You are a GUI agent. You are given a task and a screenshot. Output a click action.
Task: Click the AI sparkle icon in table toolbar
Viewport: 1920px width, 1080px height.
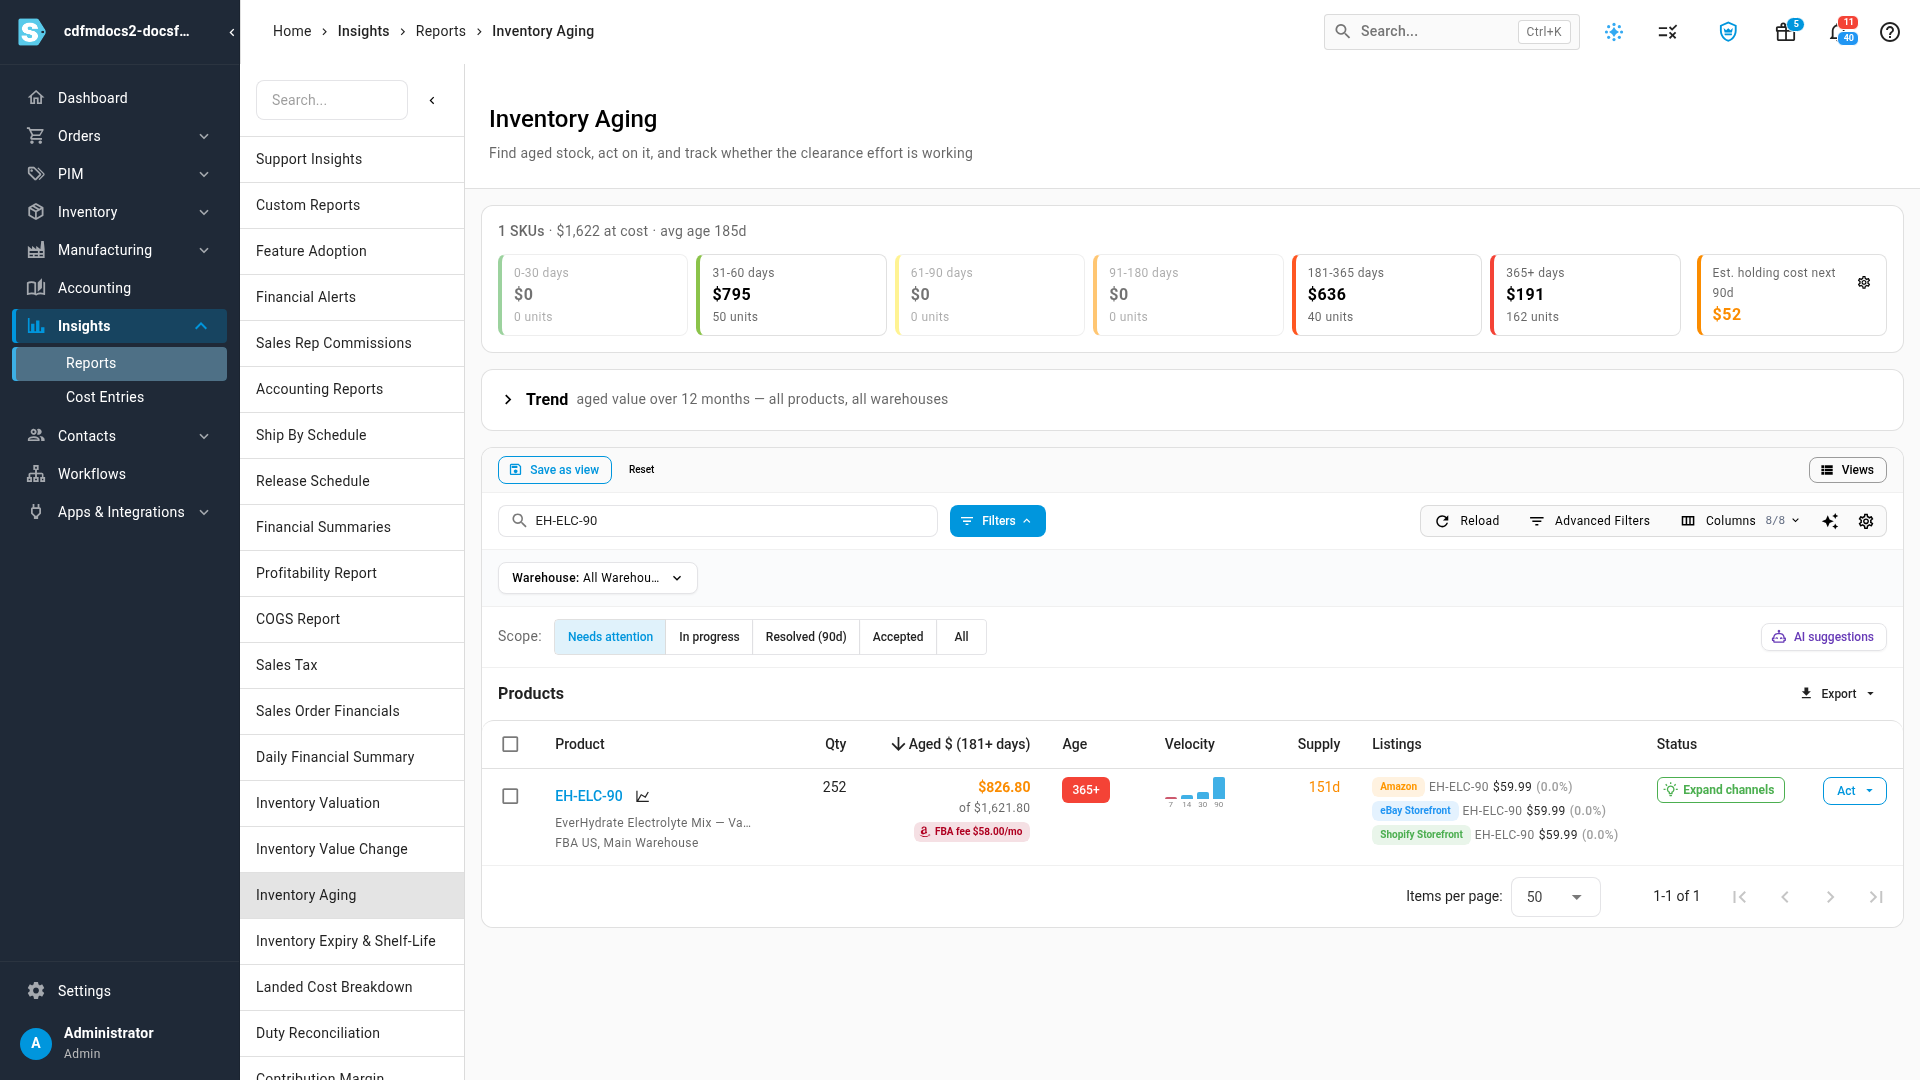(1830, 521)
